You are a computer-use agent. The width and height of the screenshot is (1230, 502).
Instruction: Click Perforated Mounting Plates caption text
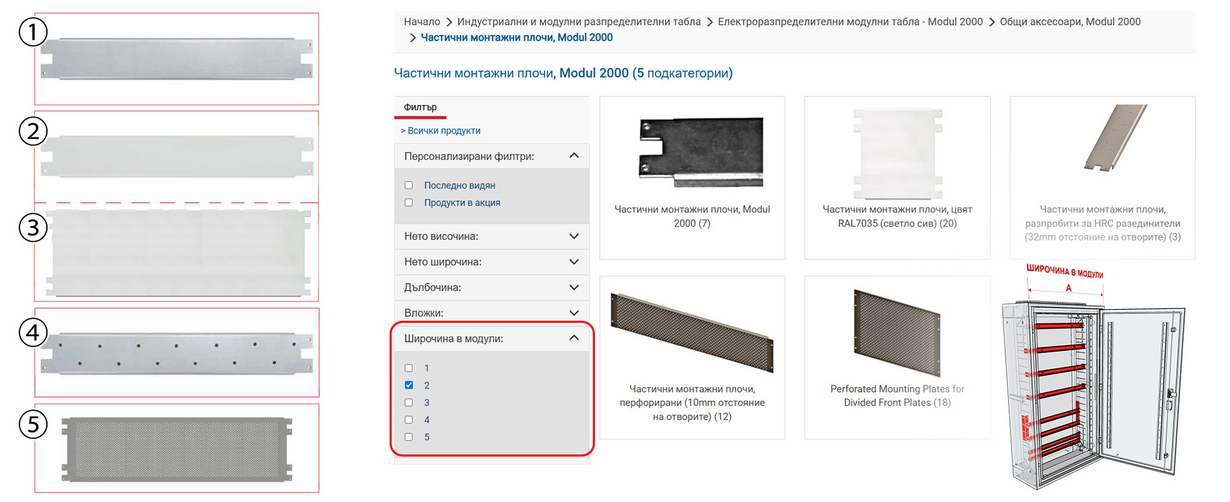(x=897, y=395)
